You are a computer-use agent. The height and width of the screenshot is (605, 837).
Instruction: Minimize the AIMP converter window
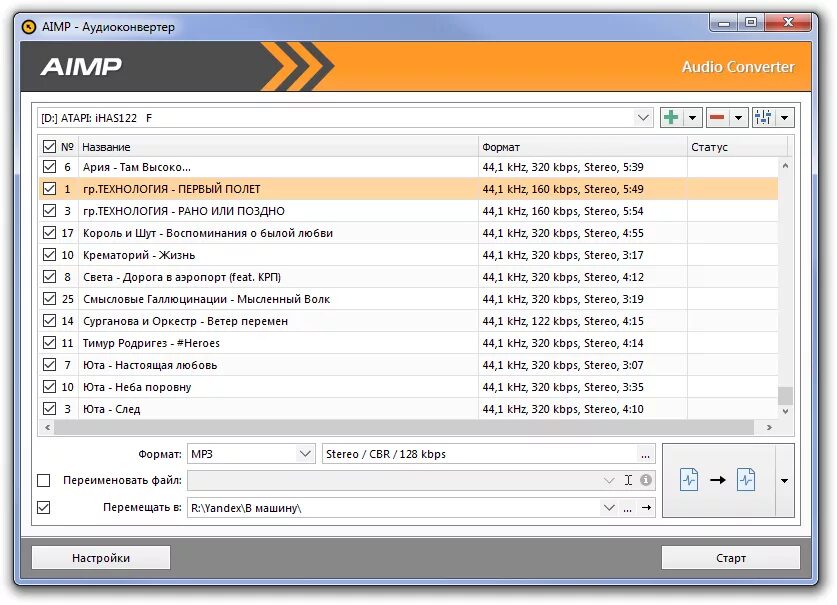point(724,23)
